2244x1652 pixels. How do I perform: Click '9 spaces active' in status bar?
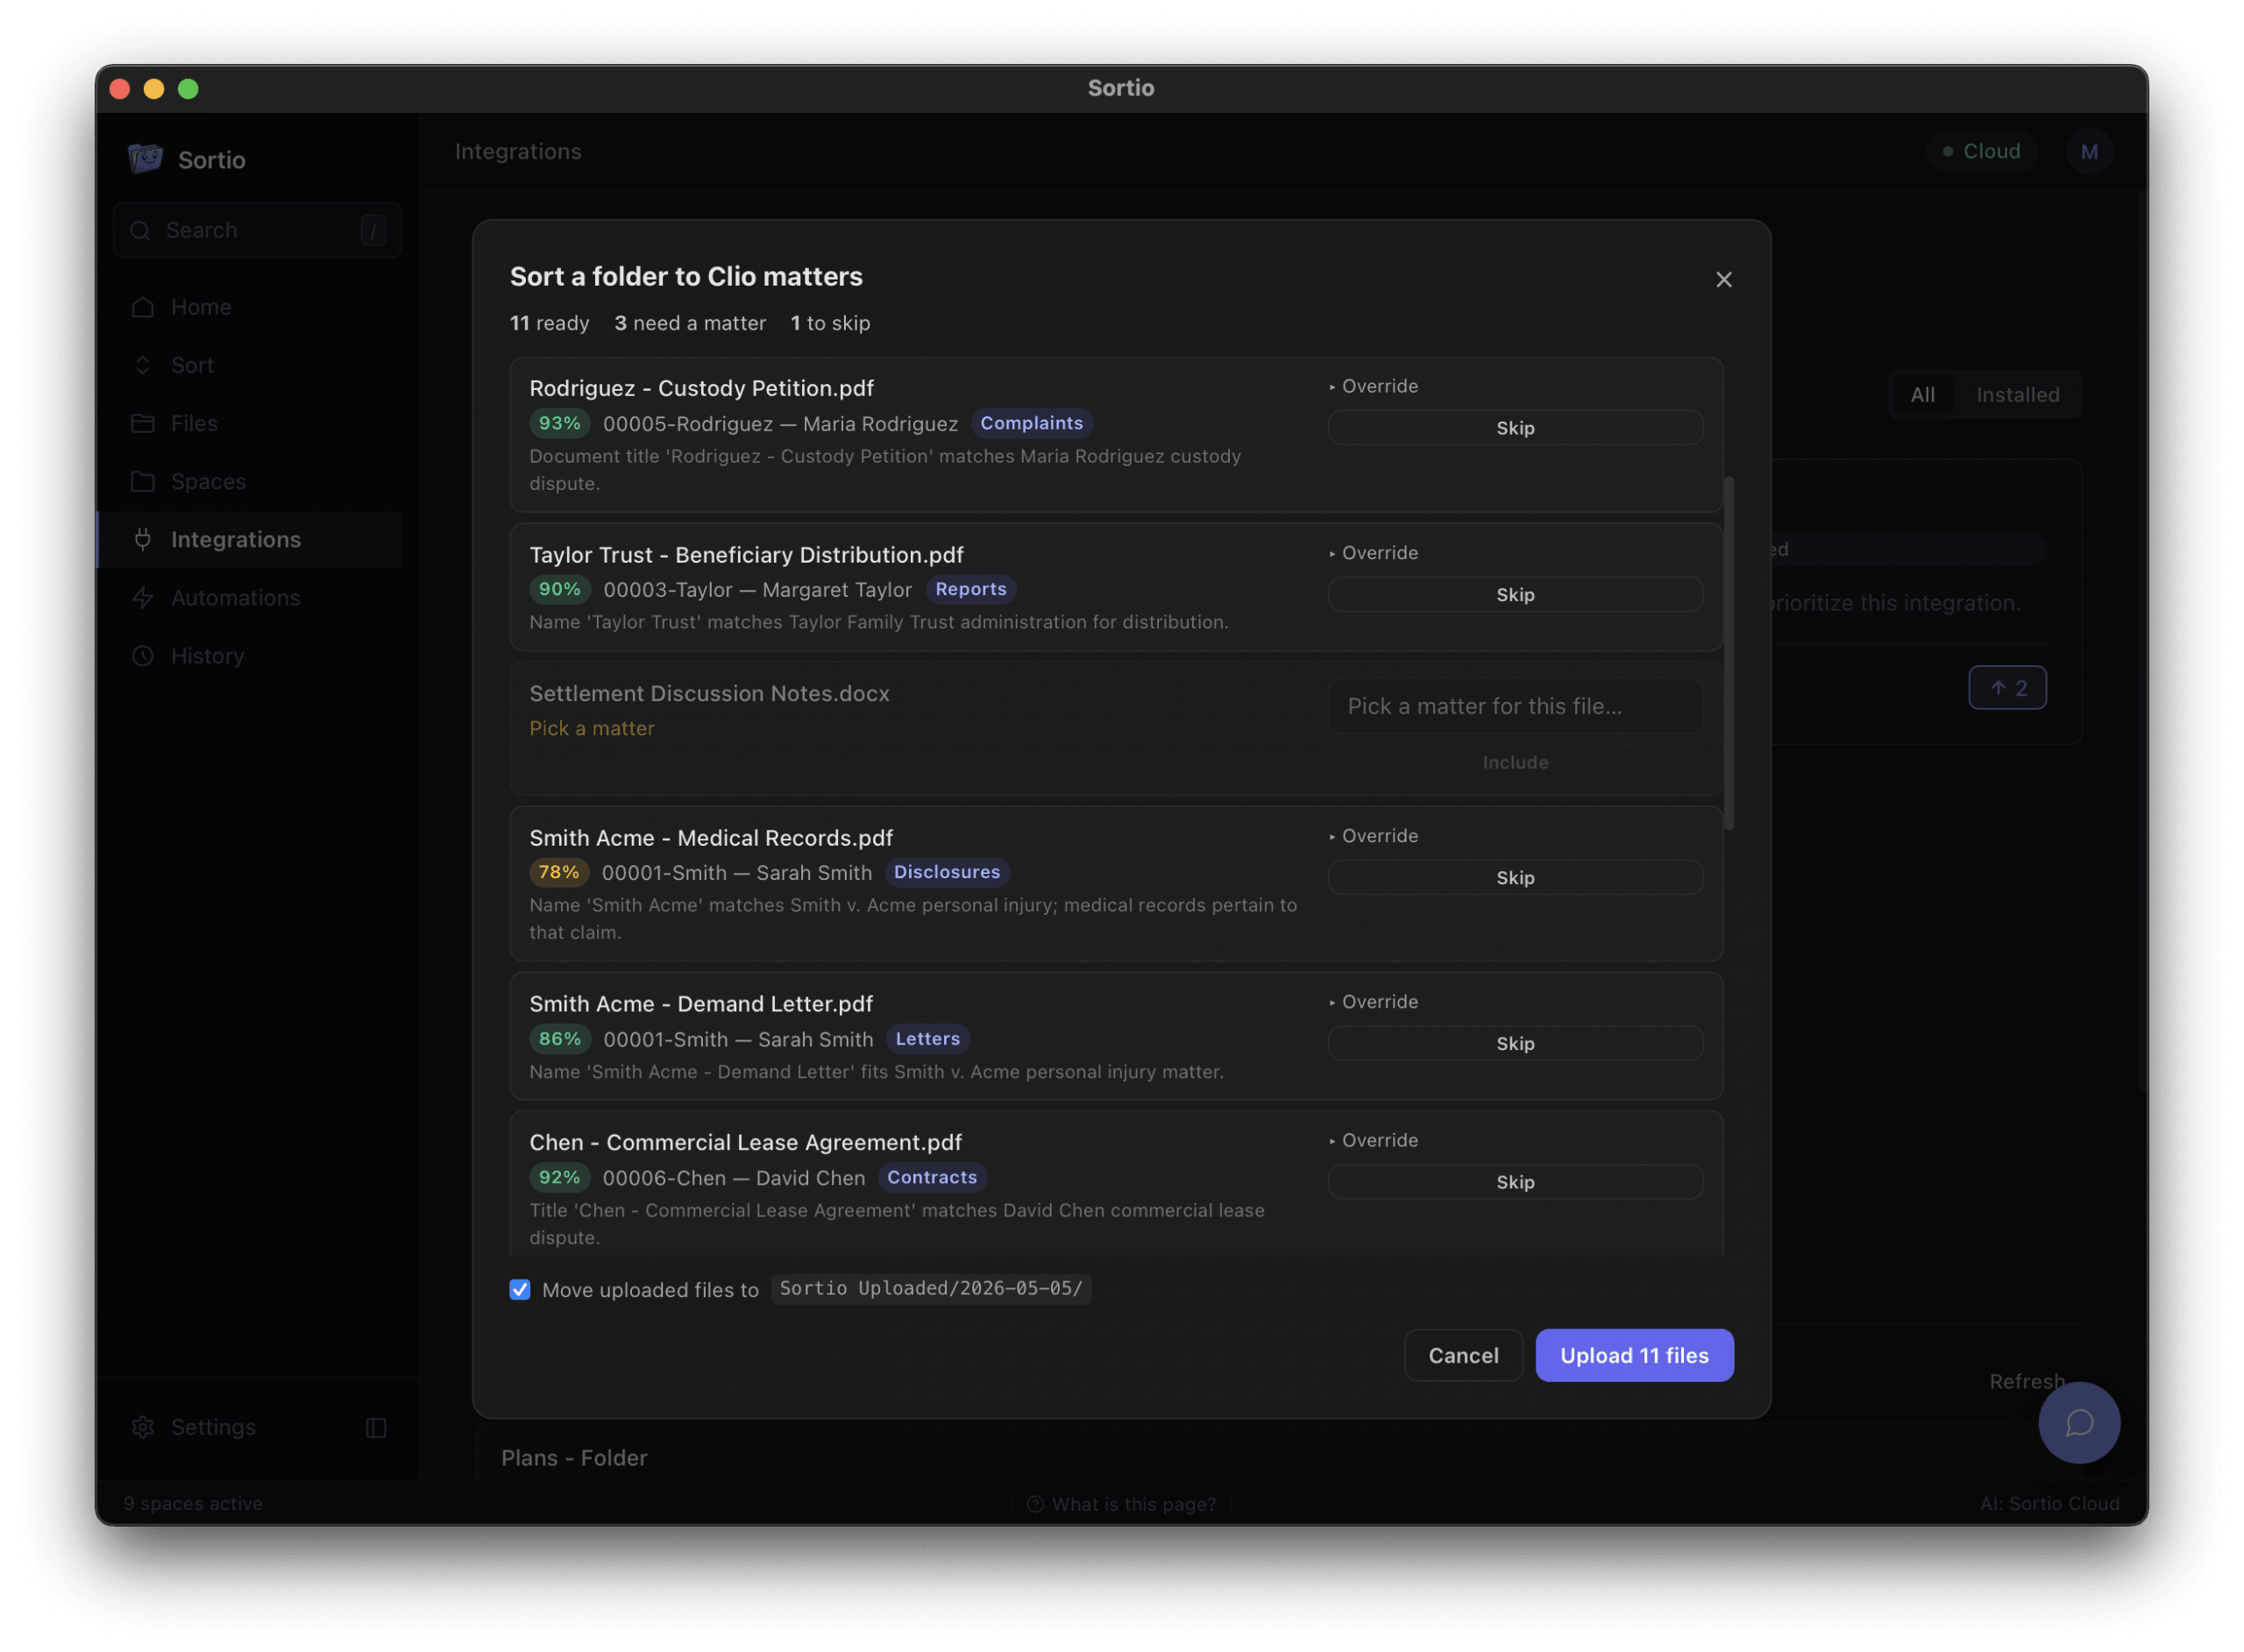[193, 1503]
